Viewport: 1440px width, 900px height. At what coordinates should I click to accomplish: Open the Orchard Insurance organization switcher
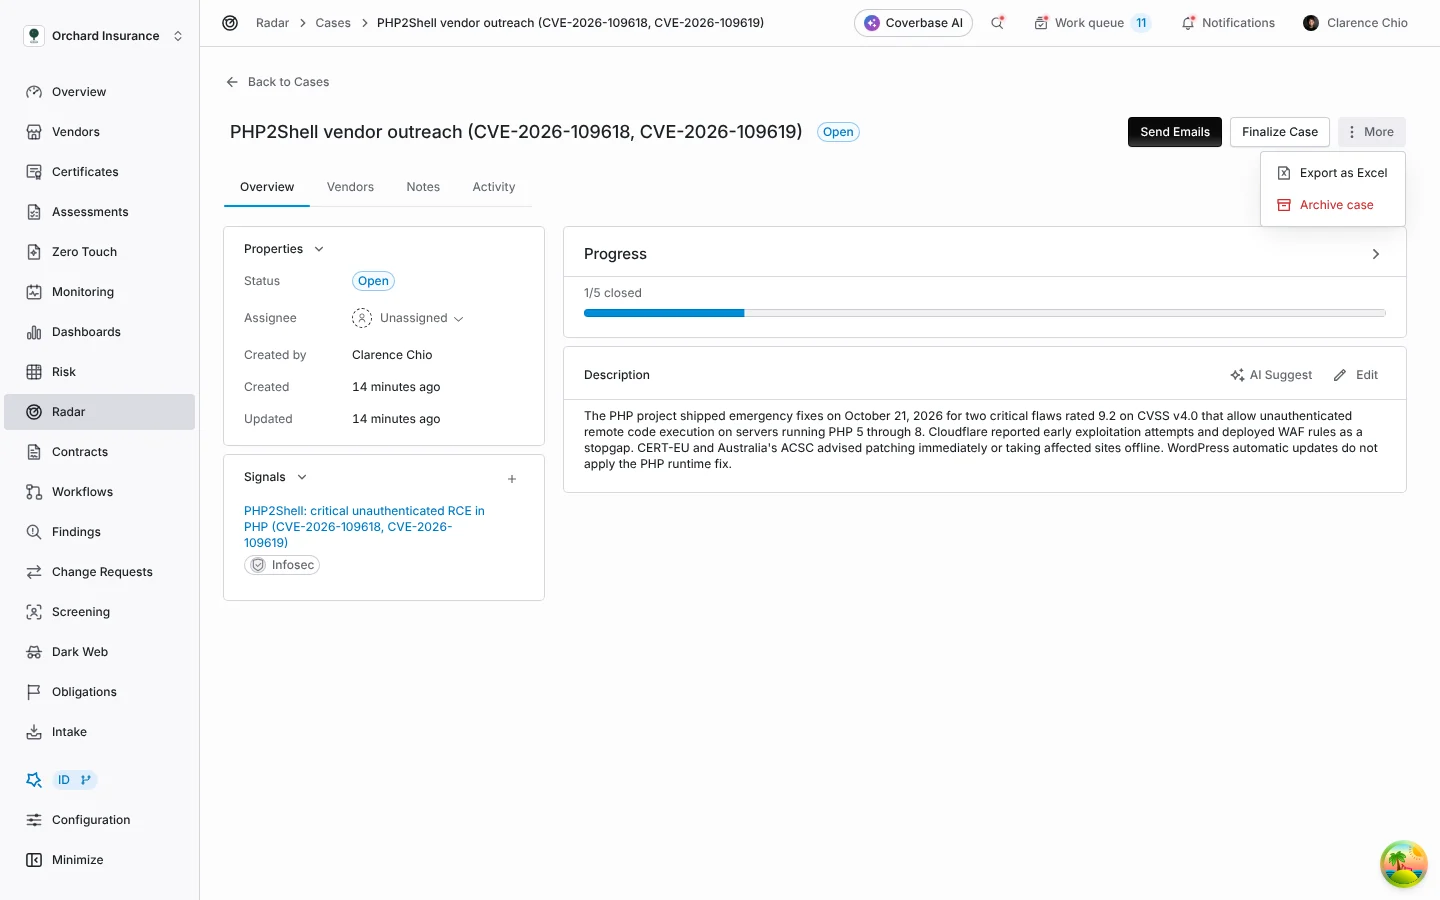tap(104, 36)
